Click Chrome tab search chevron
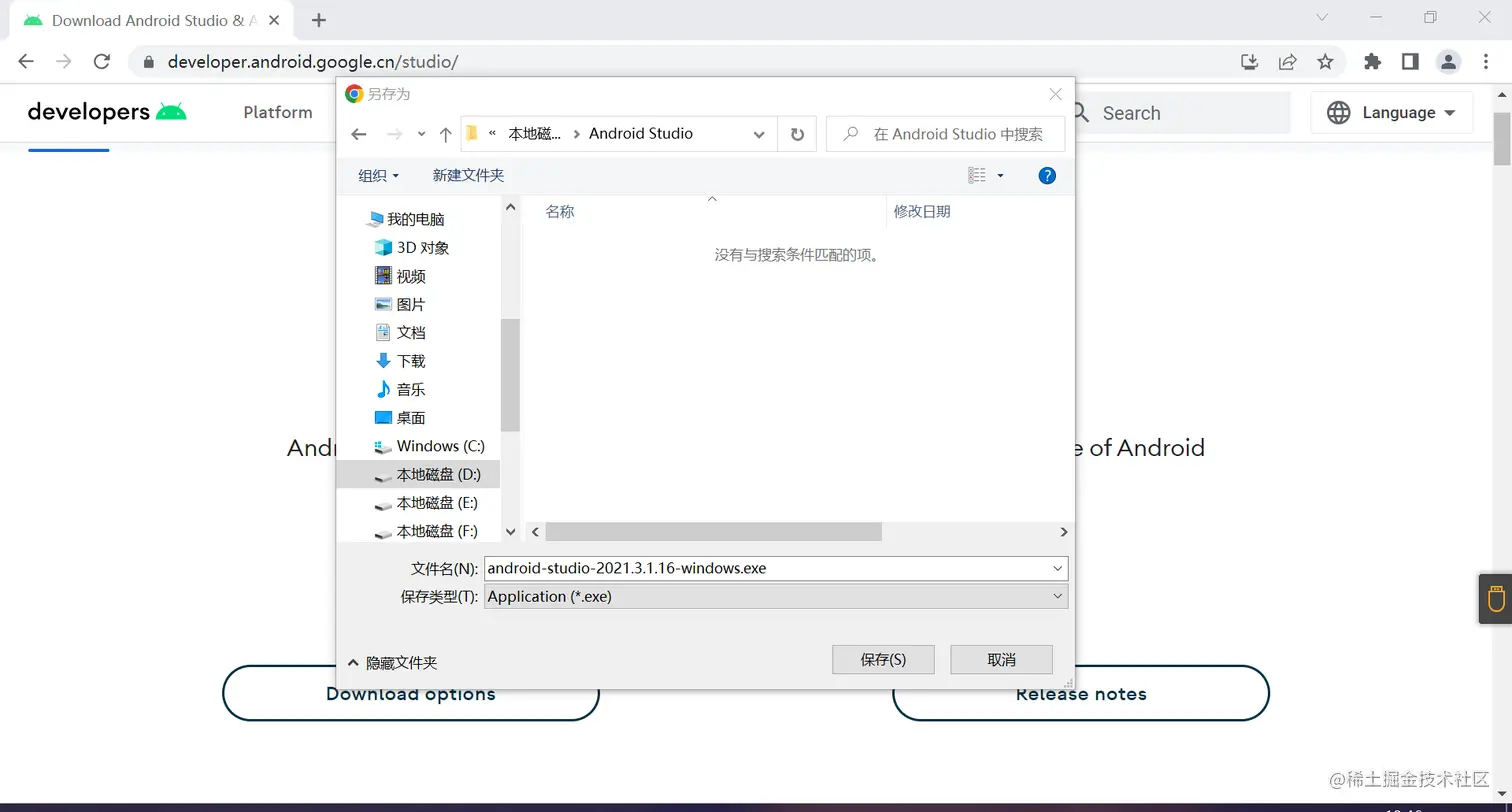 1322,18
